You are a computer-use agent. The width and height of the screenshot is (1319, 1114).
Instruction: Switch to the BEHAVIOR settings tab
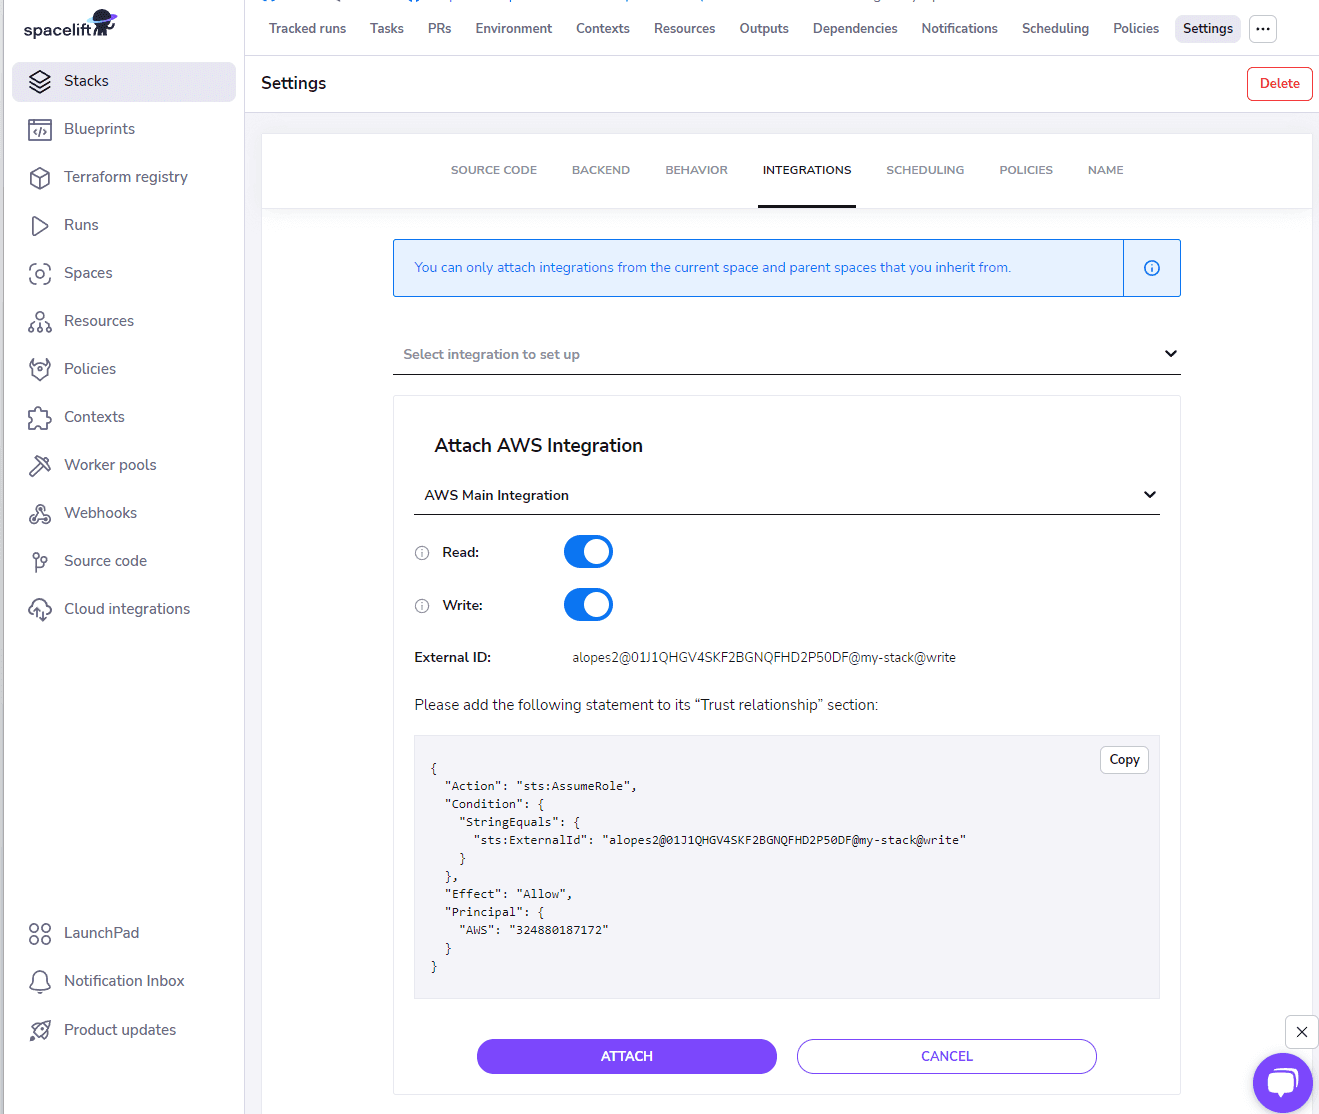tap(697, 170)
